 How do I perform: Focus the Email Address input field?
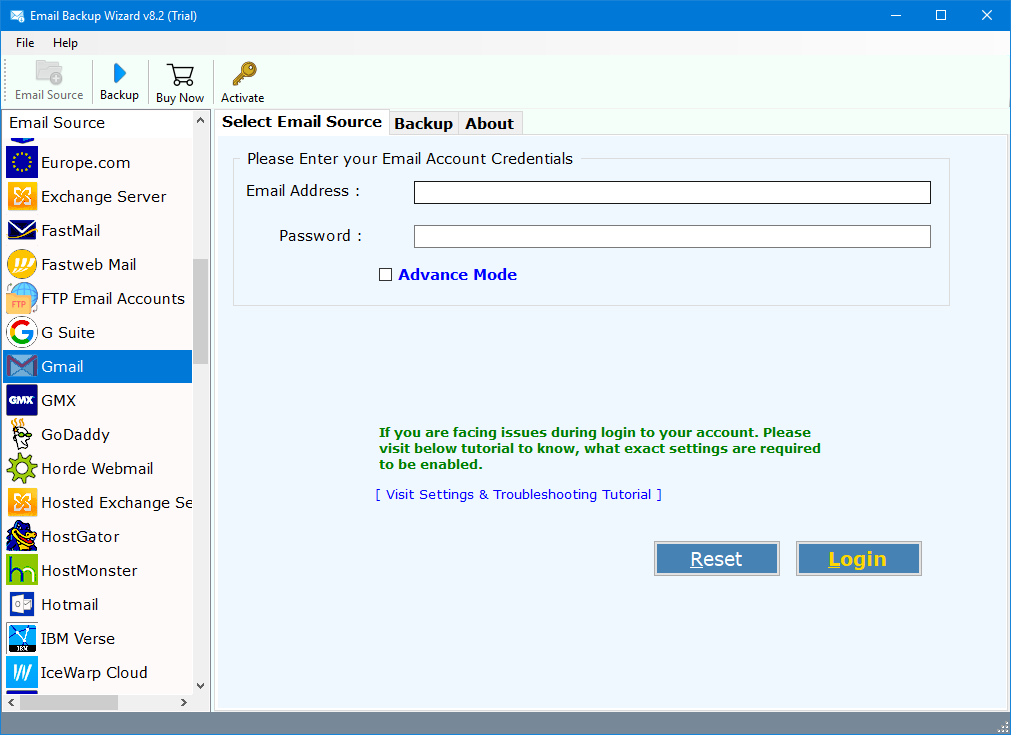[672, 192]
